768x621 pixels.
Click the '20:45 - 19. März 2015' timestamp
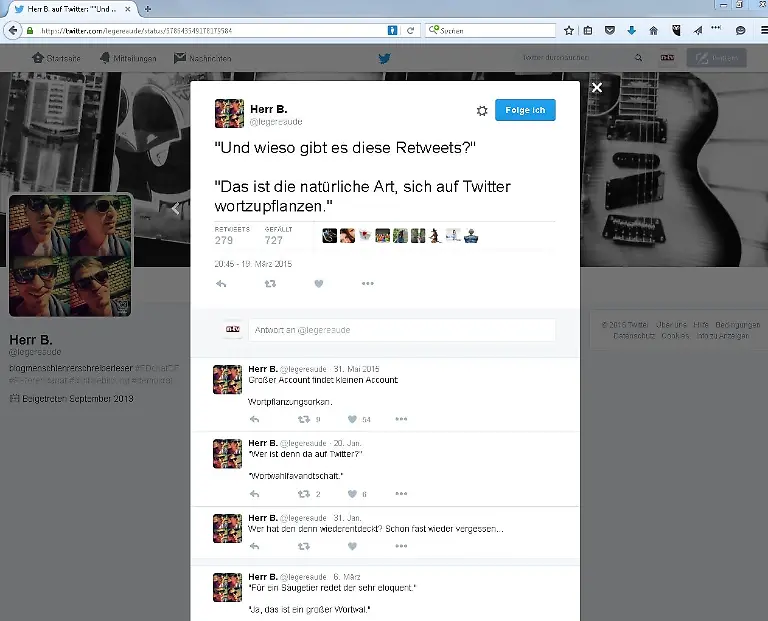(253, 264)
